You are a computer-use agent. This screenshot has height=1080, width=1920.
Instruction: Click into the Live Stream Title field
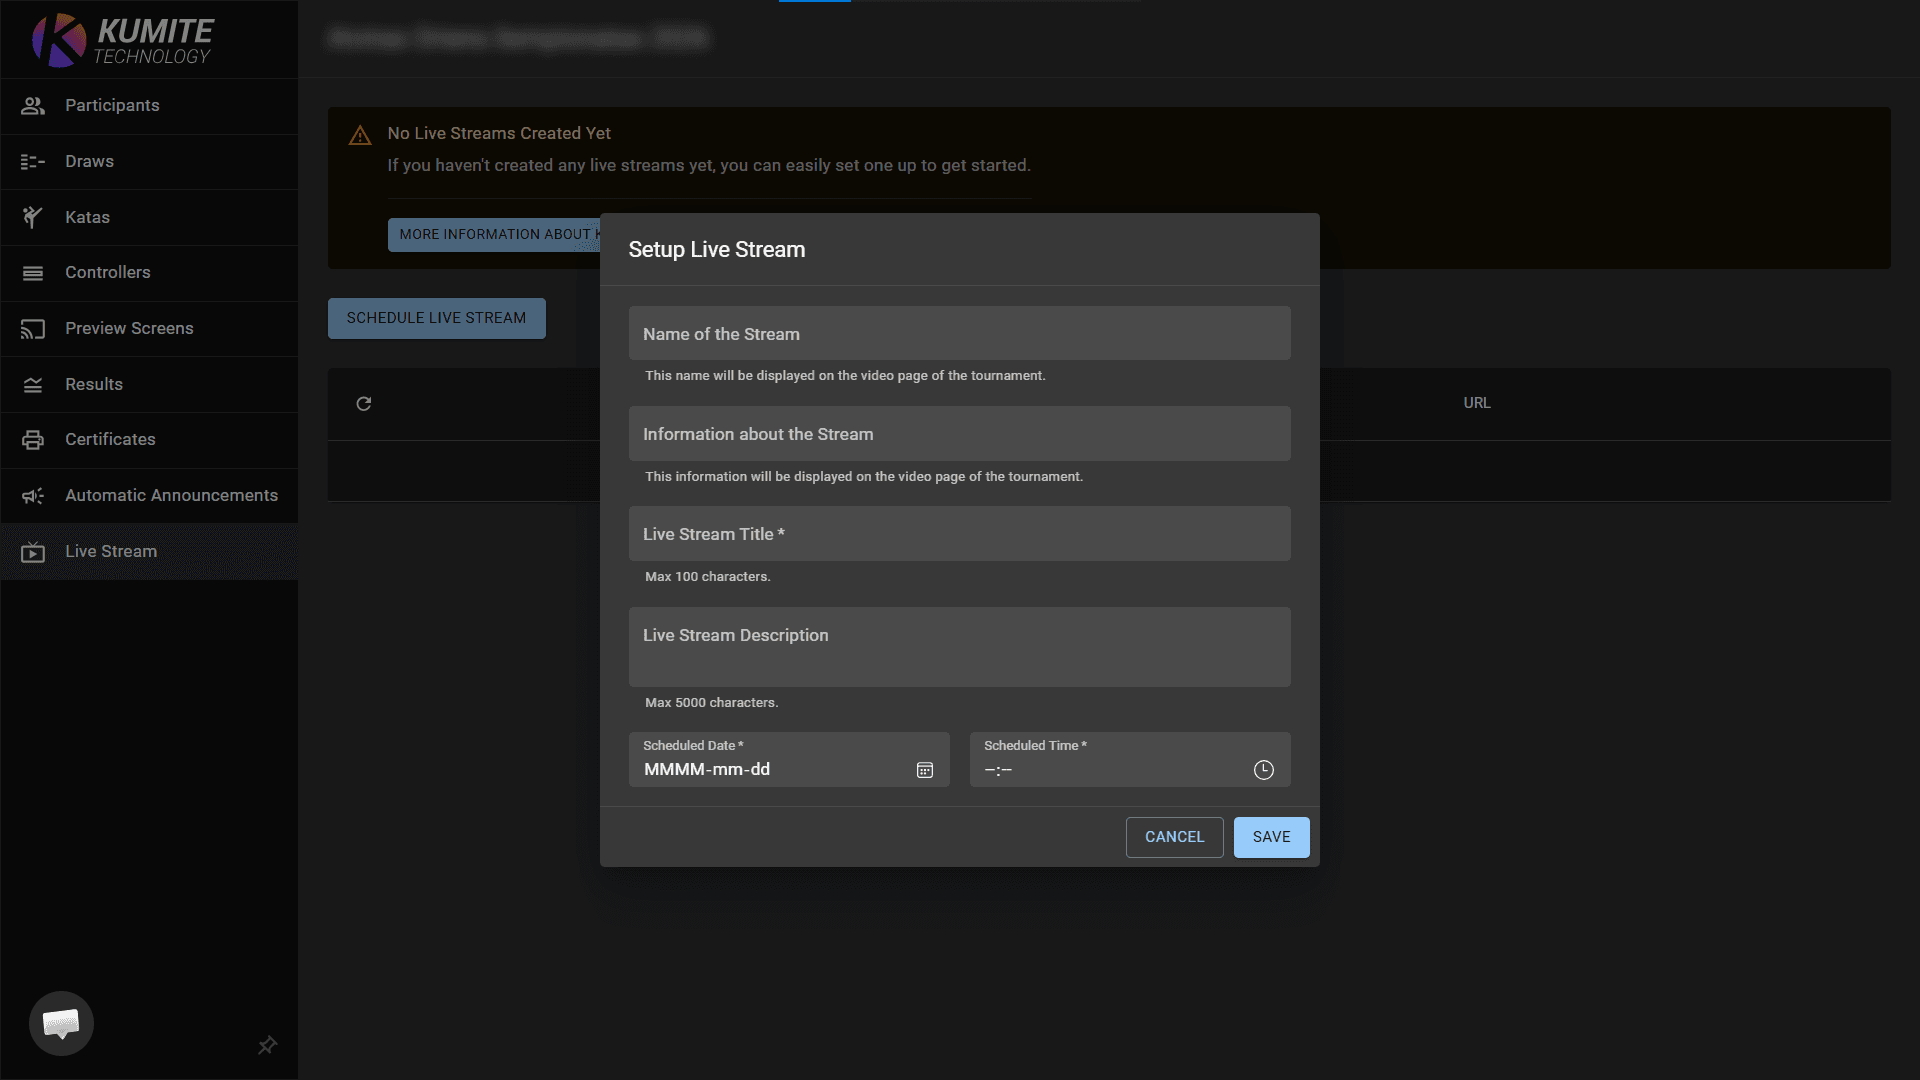point(959,534)
